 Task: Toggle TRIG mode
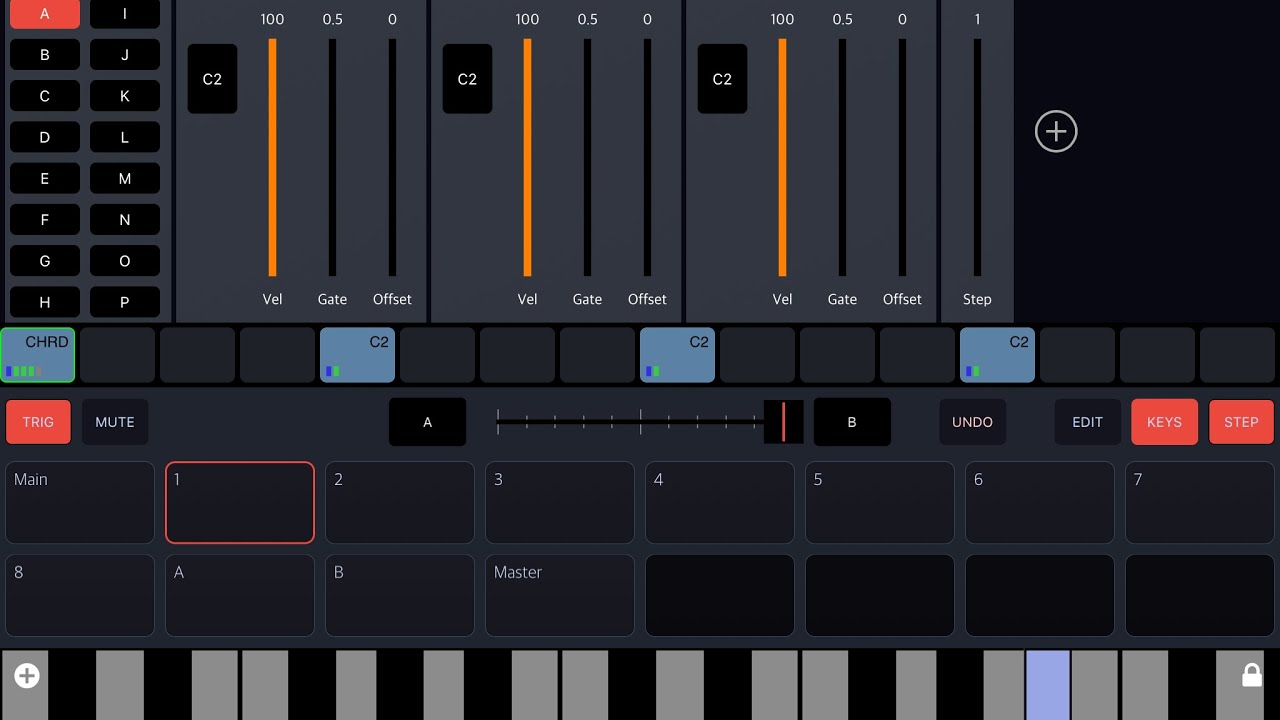(x=38, y=422)
